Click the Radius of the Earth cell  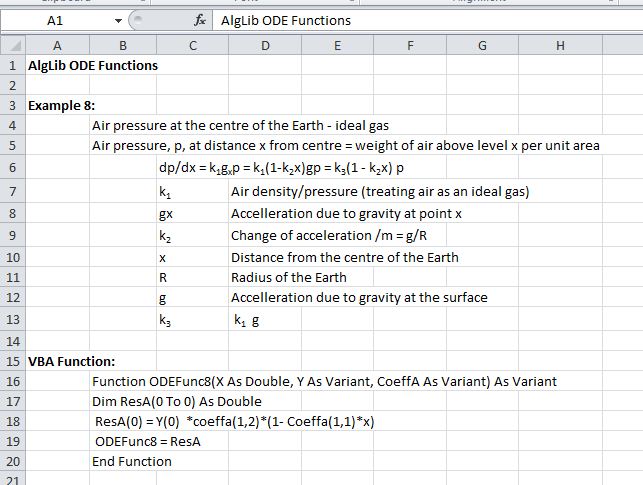click(264, 277)
